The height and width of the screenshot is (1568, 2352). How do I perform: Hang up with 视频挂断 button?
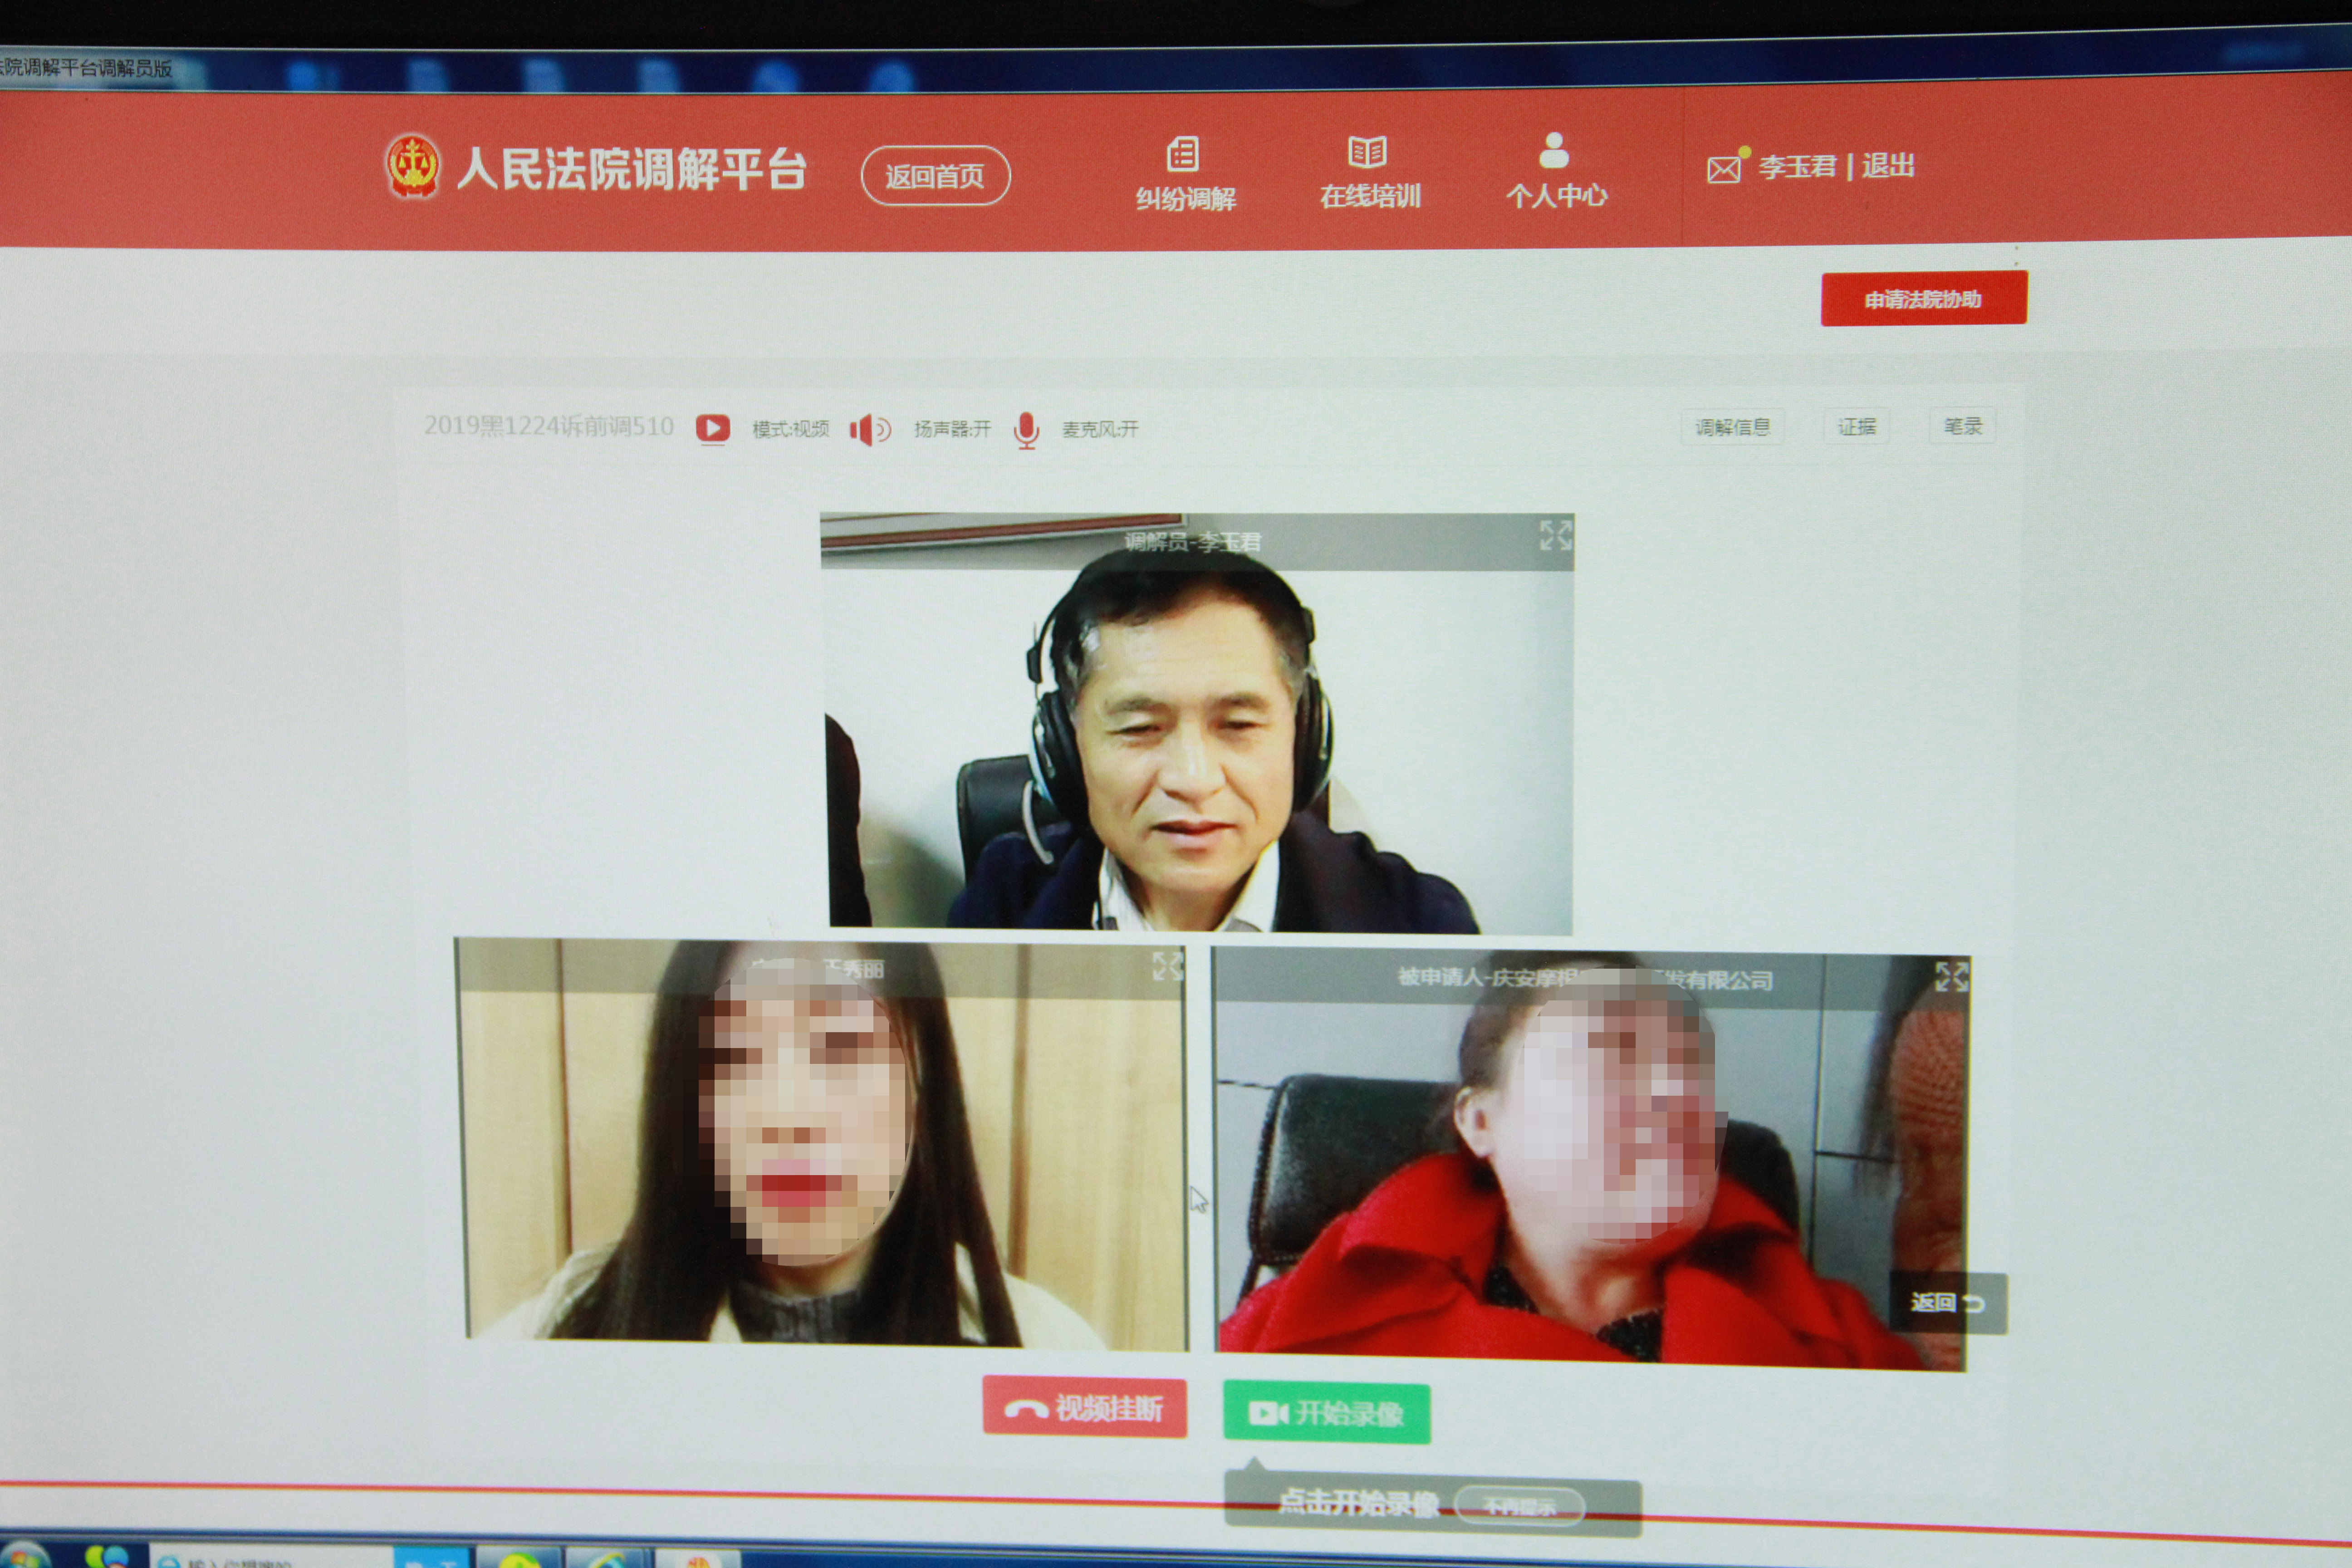pos(1084,1408)
